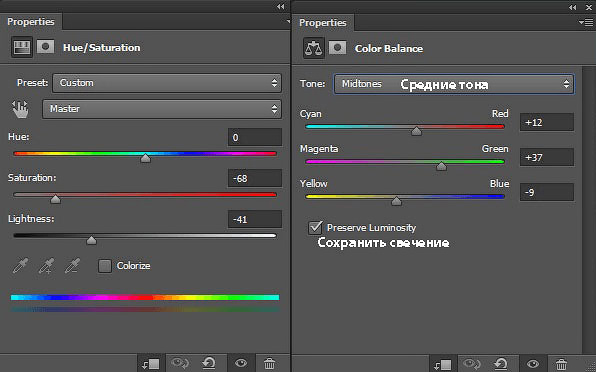596x372 pixels.
Task: Close the Color Balance panel
Action: [x=589, y=7]
